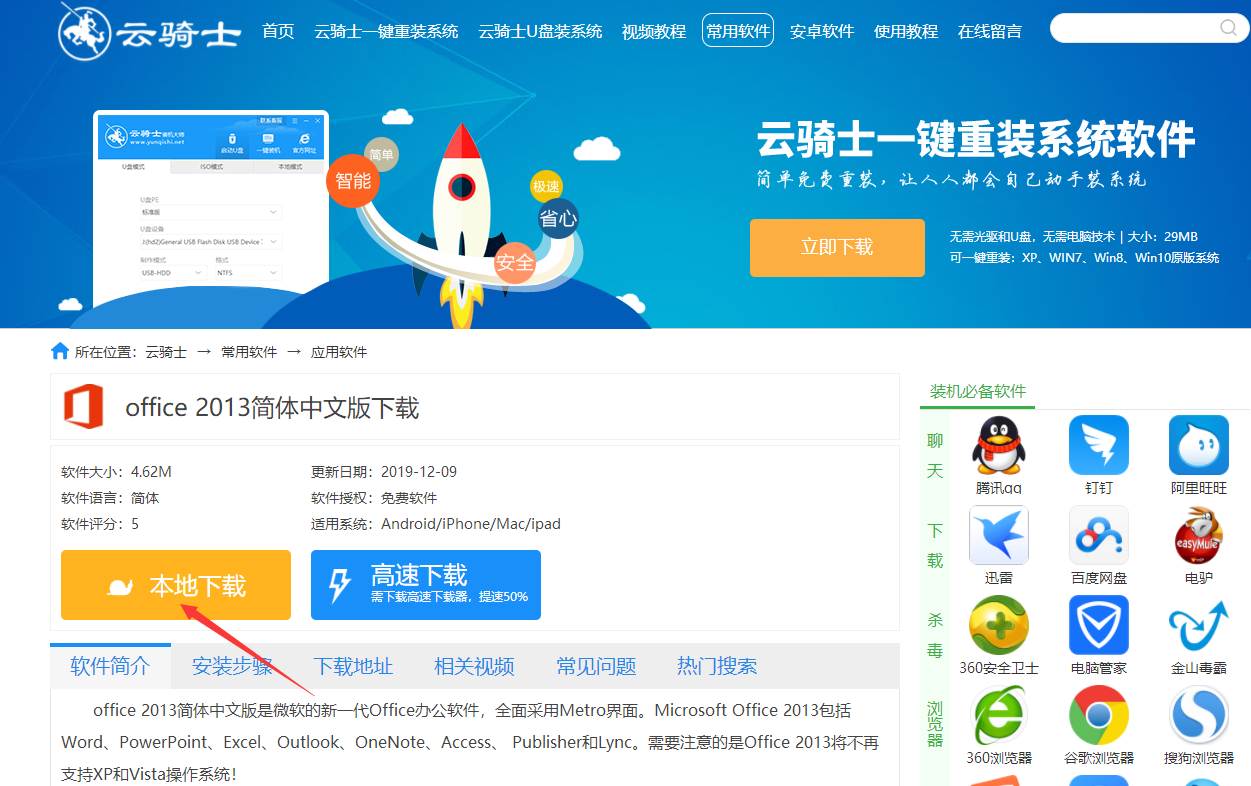Open the 金山毒霸 icon
This screenshot has height=786, width=1251.
1199,626
